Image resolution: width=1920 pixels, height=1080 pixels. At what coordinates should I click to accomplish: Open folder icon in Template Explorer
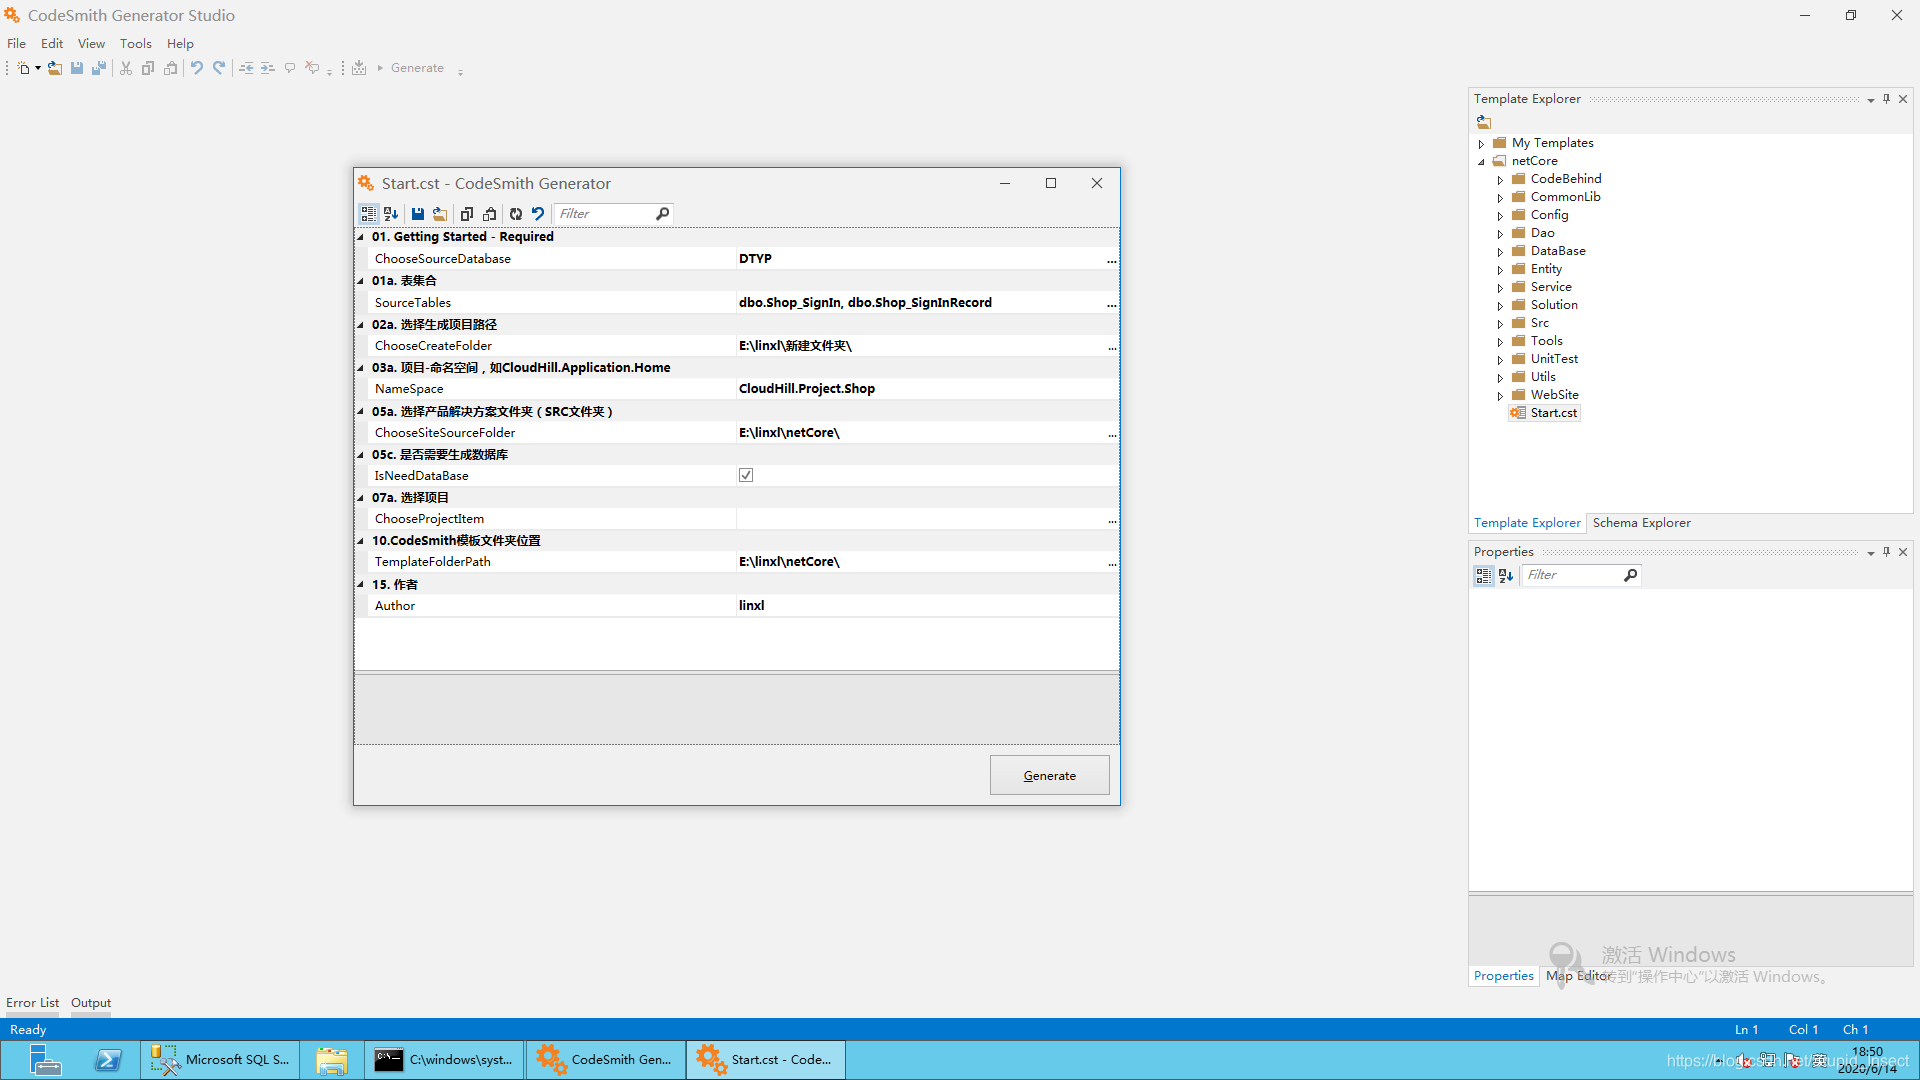tap(1484, 122)
